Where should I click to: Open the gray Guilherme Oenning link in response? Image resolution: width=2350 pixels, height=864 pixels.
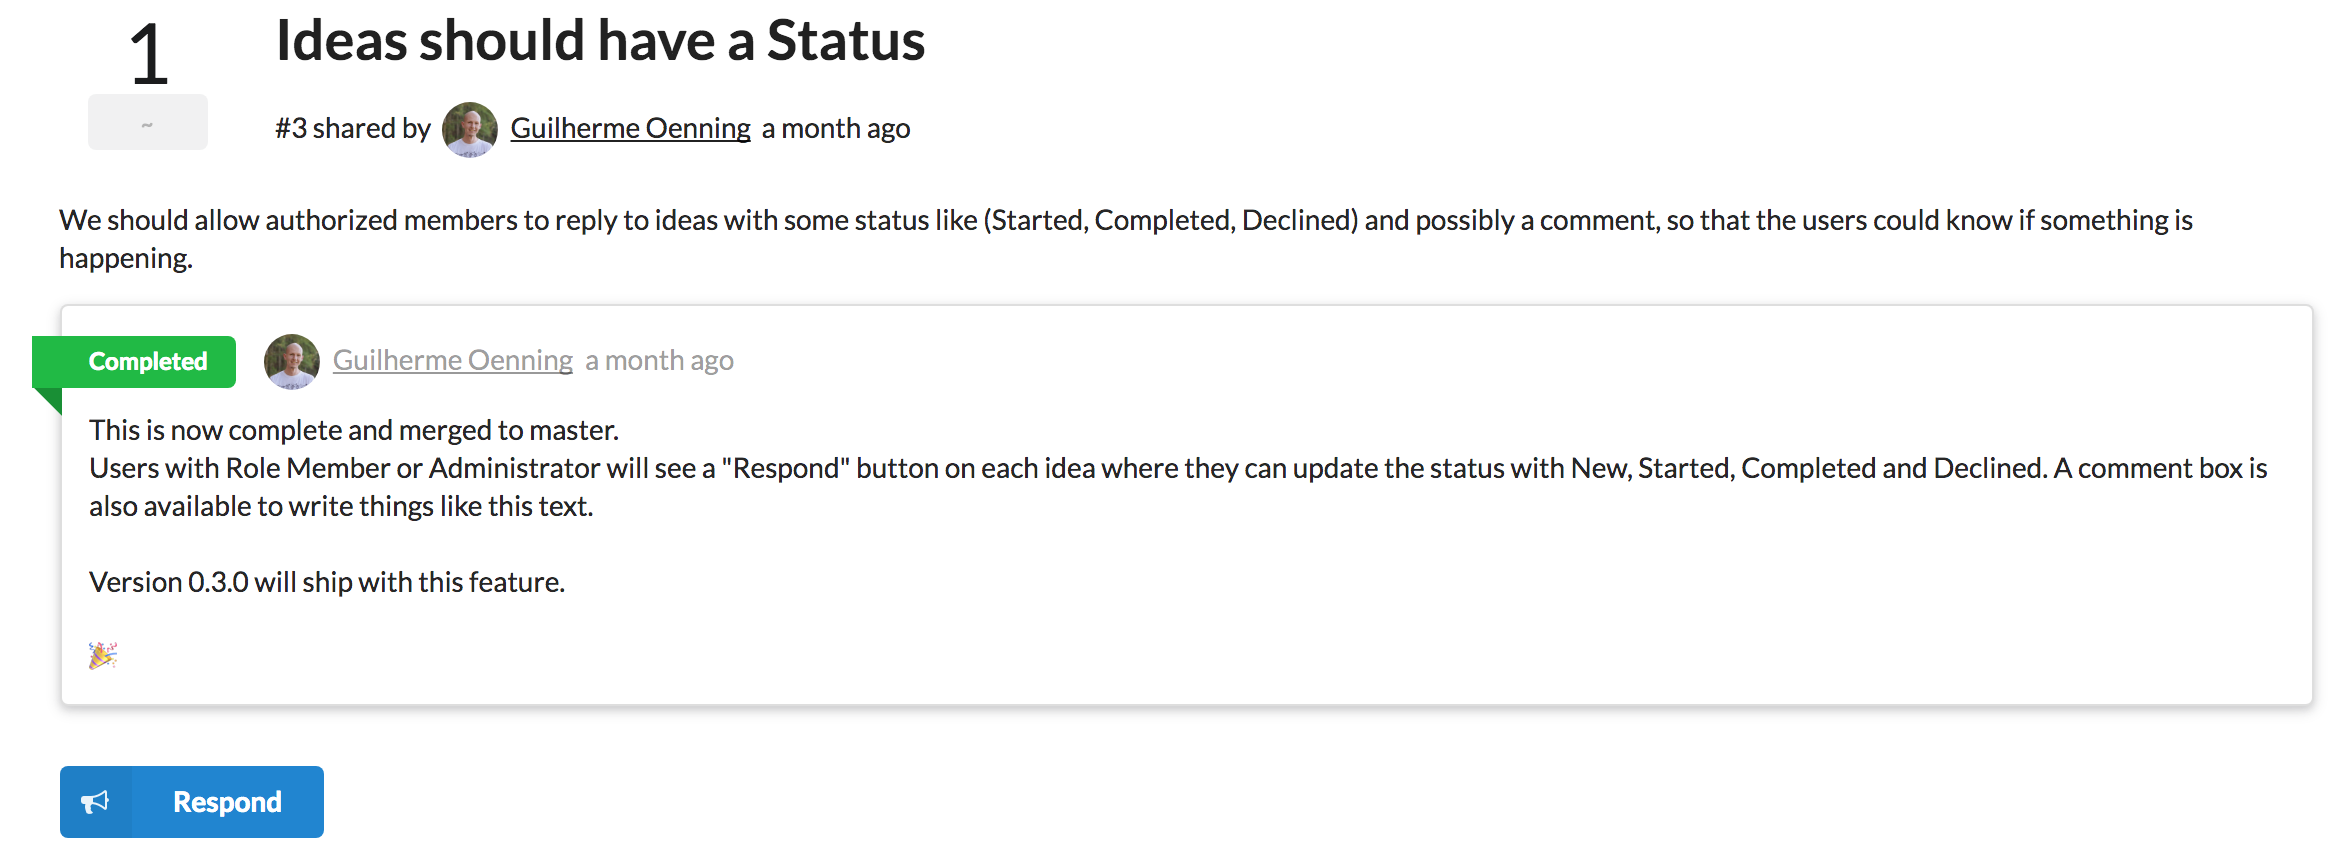(x=453, y=360)
